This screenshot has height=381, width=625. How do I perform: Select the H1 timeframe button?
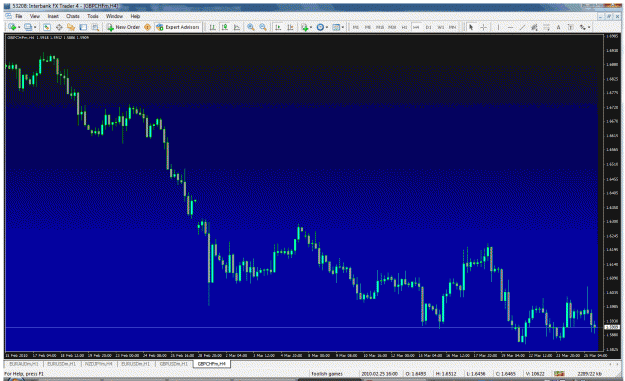(404, 27)
